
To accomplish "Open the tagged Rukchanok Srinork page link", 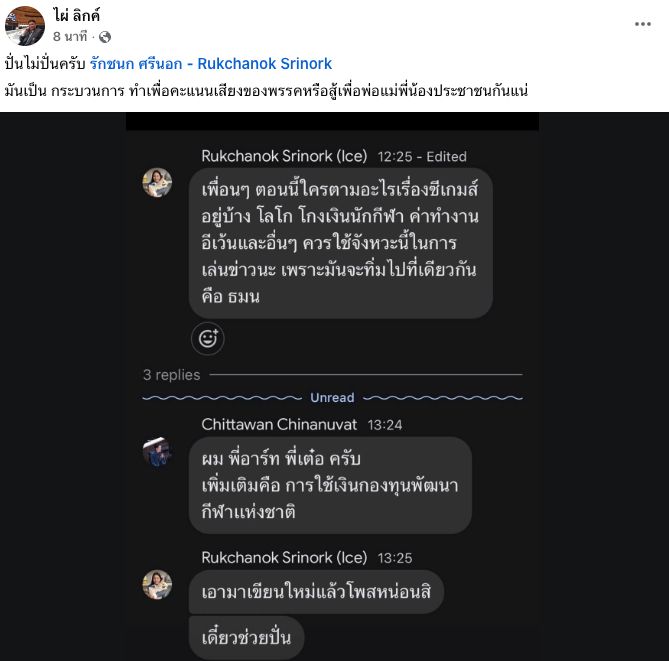I will 211,64.
